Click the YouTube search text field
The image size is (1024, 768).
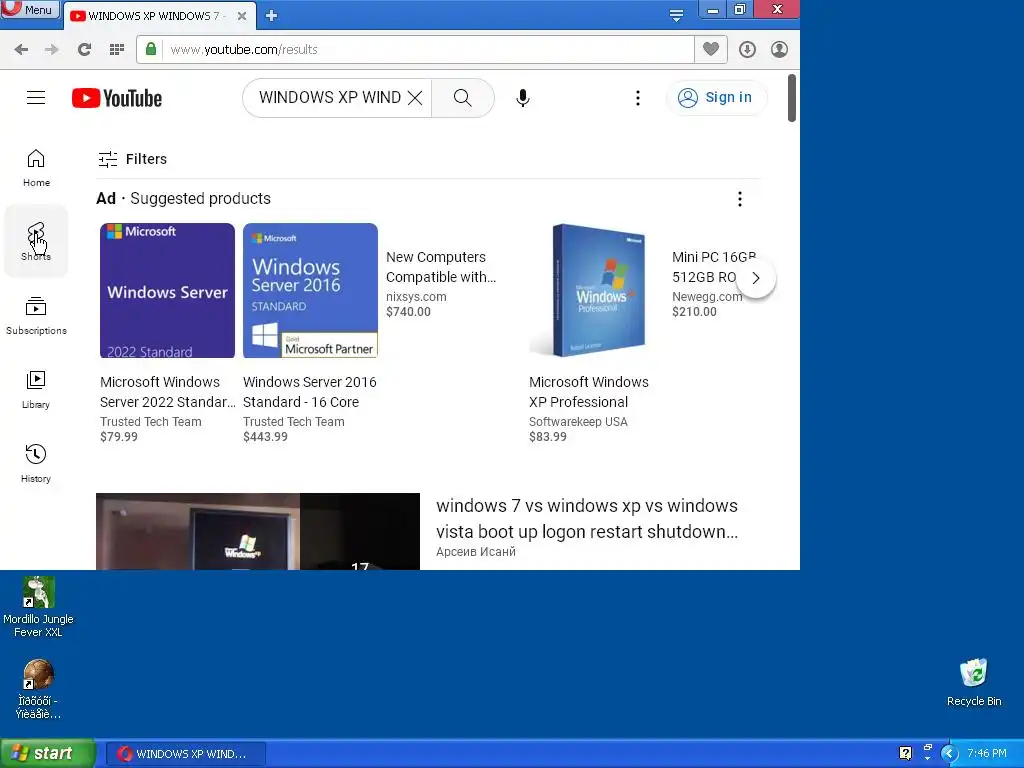pos(330,98)
